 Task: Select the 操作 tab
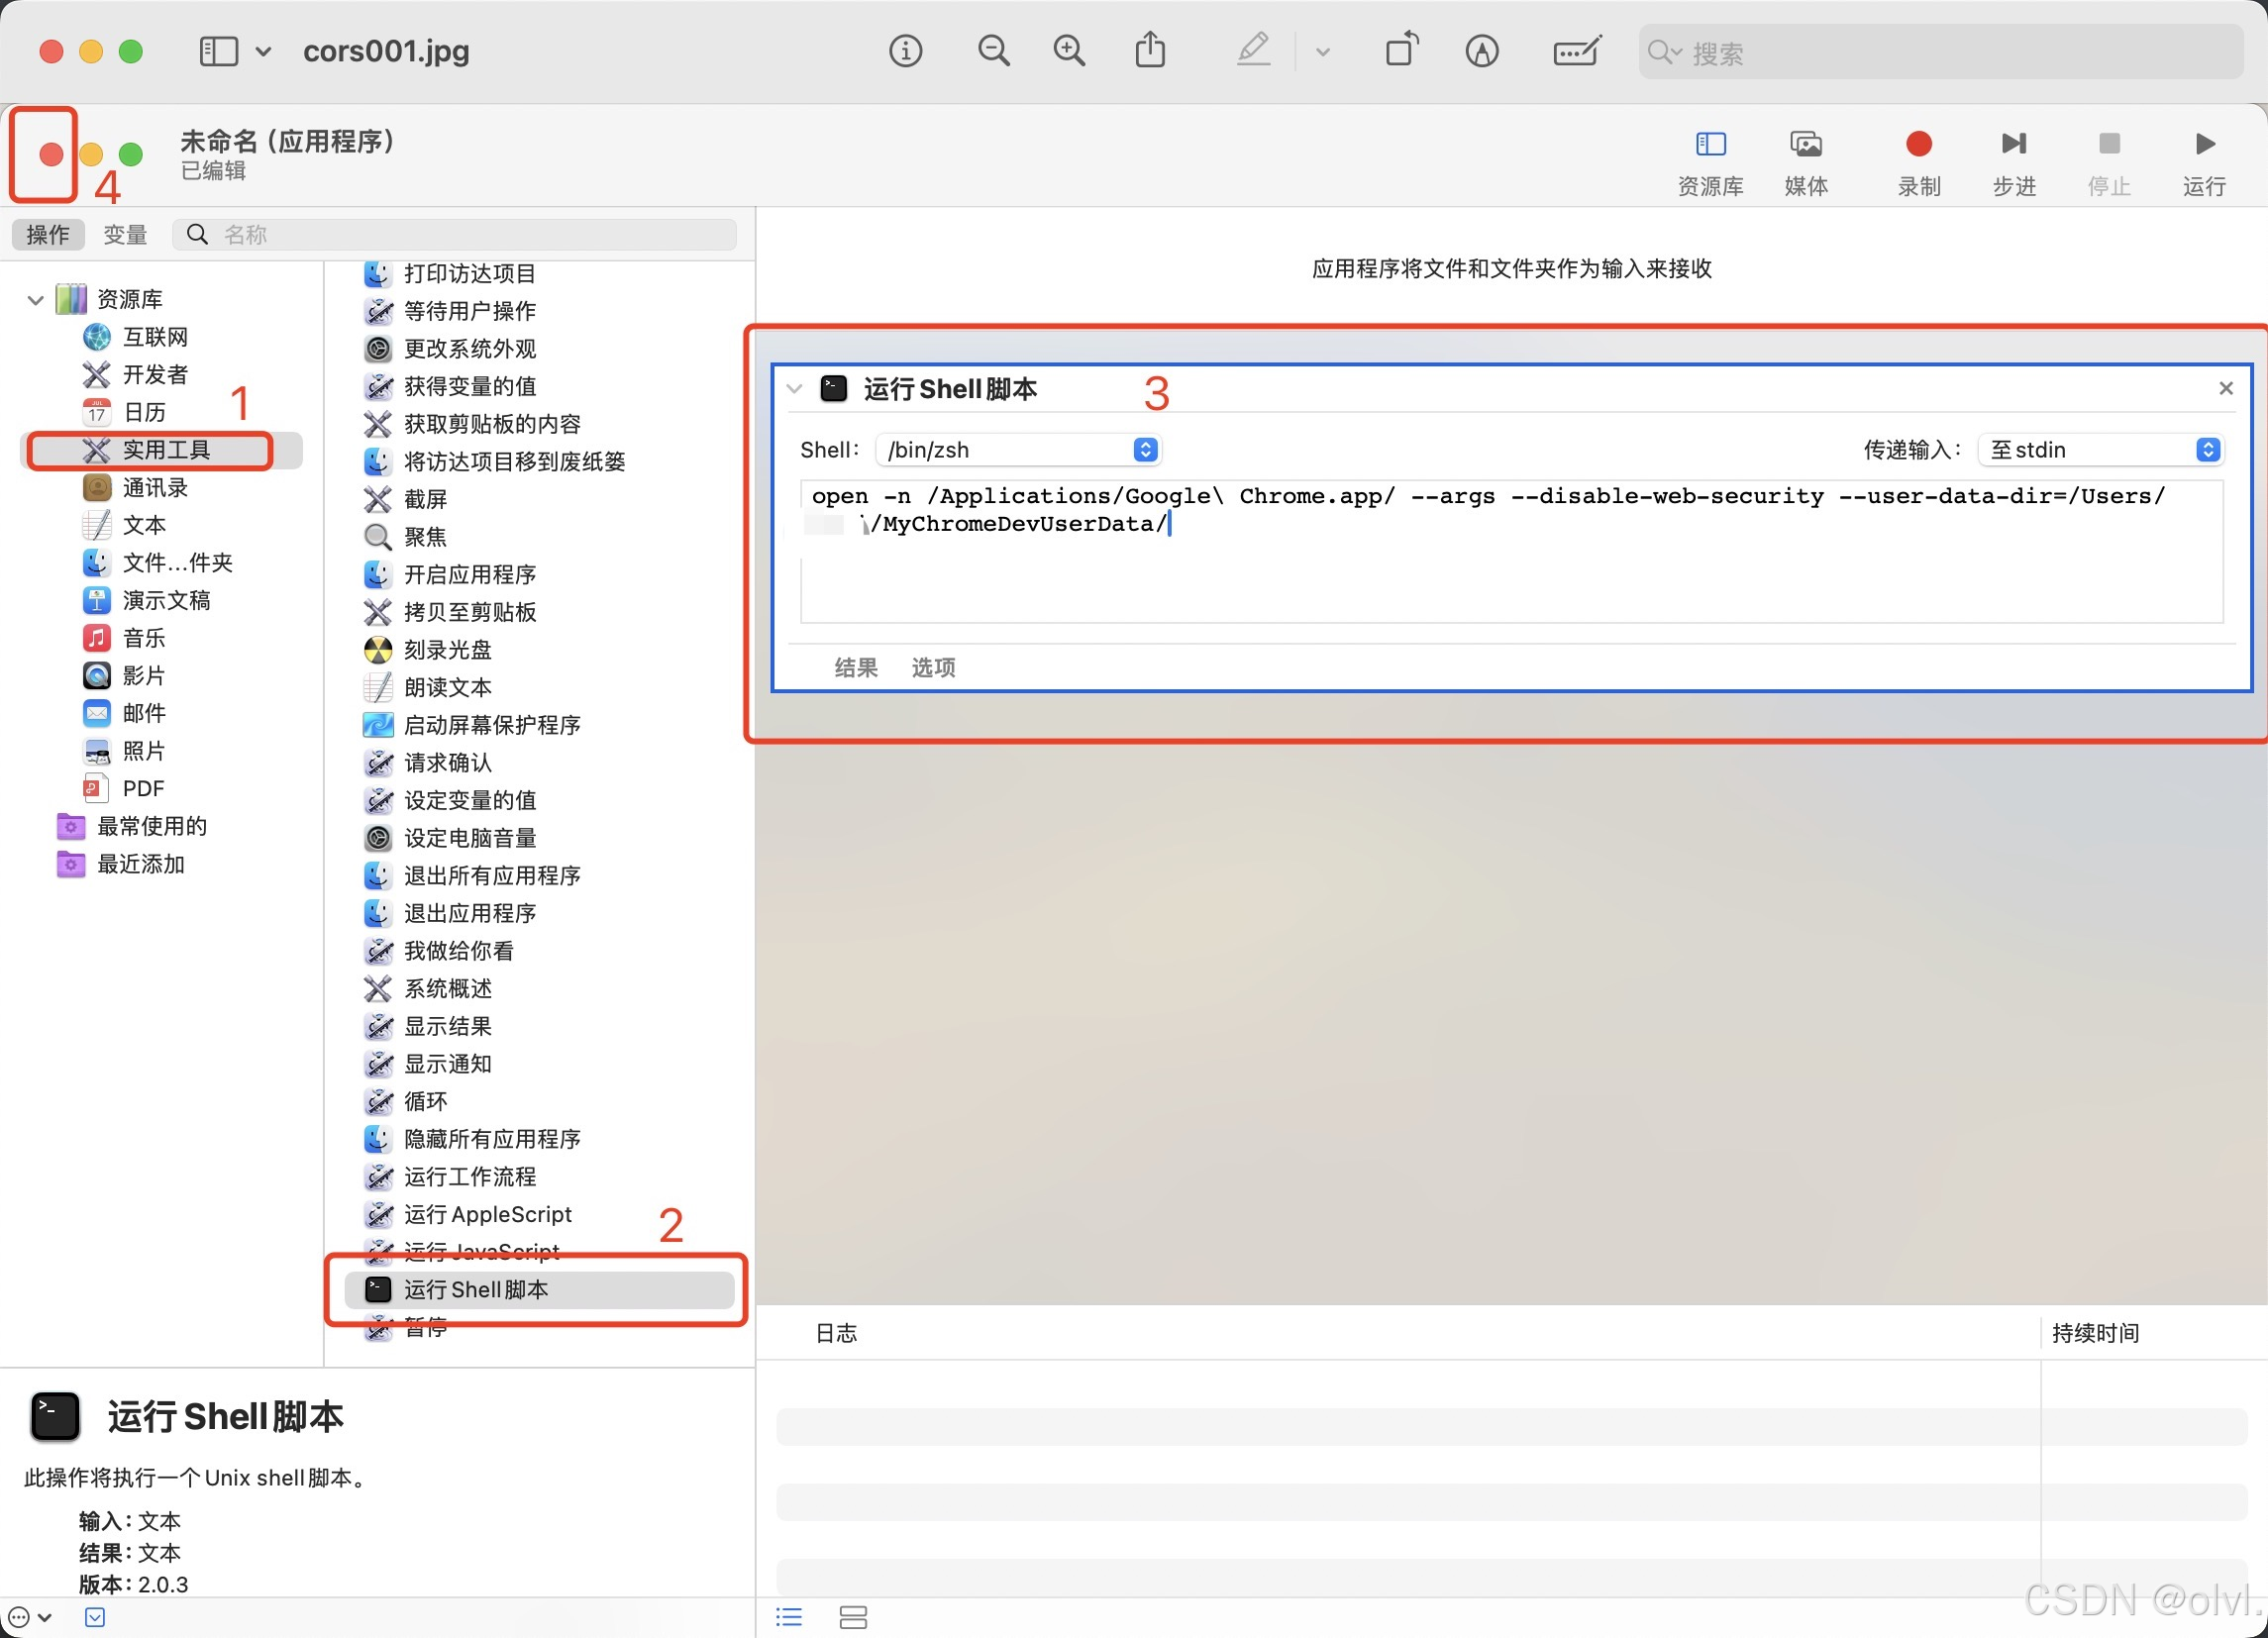(47, 235)
